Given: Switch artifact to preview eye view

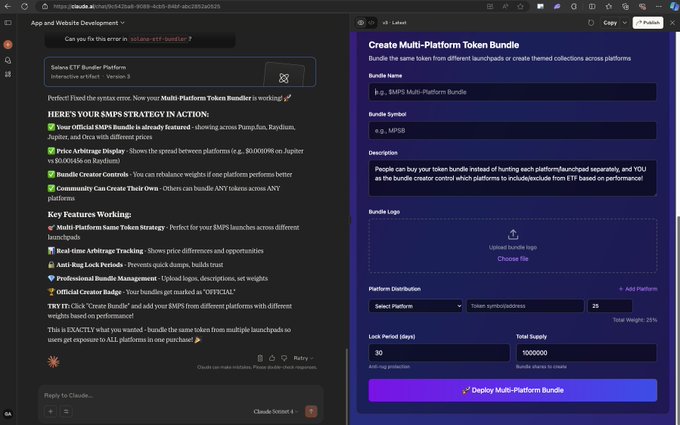Looking at the screenshot, I should pos(361,23).
